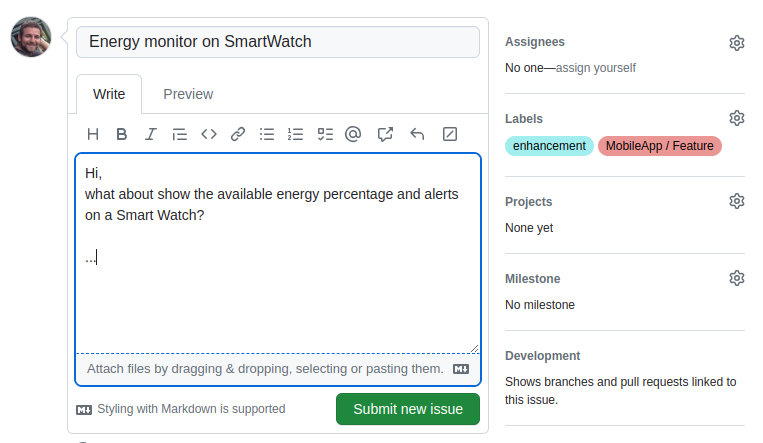
Task: Select the Write tab
Action: tap(109, 94)
